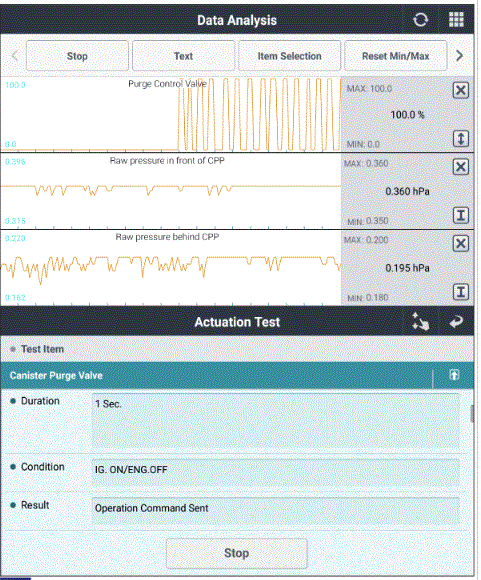
Task: Click the Actuation Test panel scrollbar
Action: point(472,414)
